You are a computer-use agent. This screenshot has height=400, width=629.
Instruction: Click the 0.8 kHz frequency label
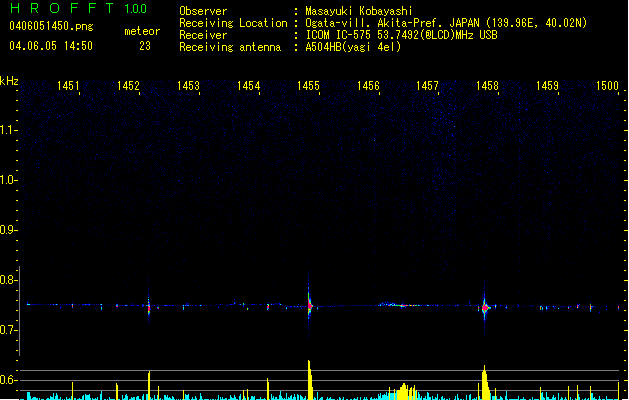[8, 280]
